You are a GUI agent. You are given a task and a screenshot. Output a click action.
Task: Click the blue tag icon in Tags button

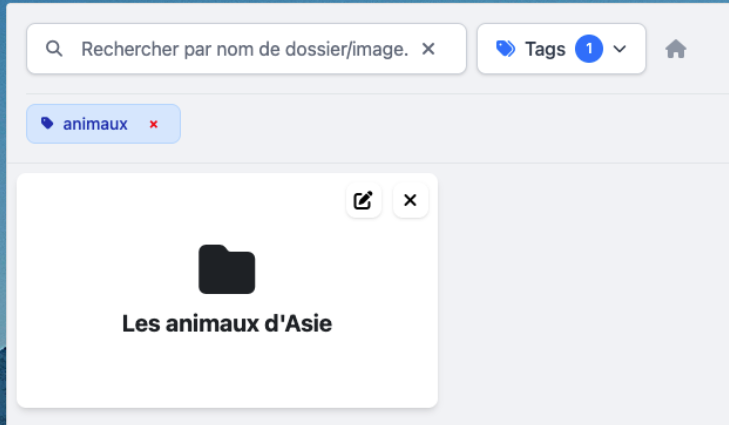click(x=506, y=49)
